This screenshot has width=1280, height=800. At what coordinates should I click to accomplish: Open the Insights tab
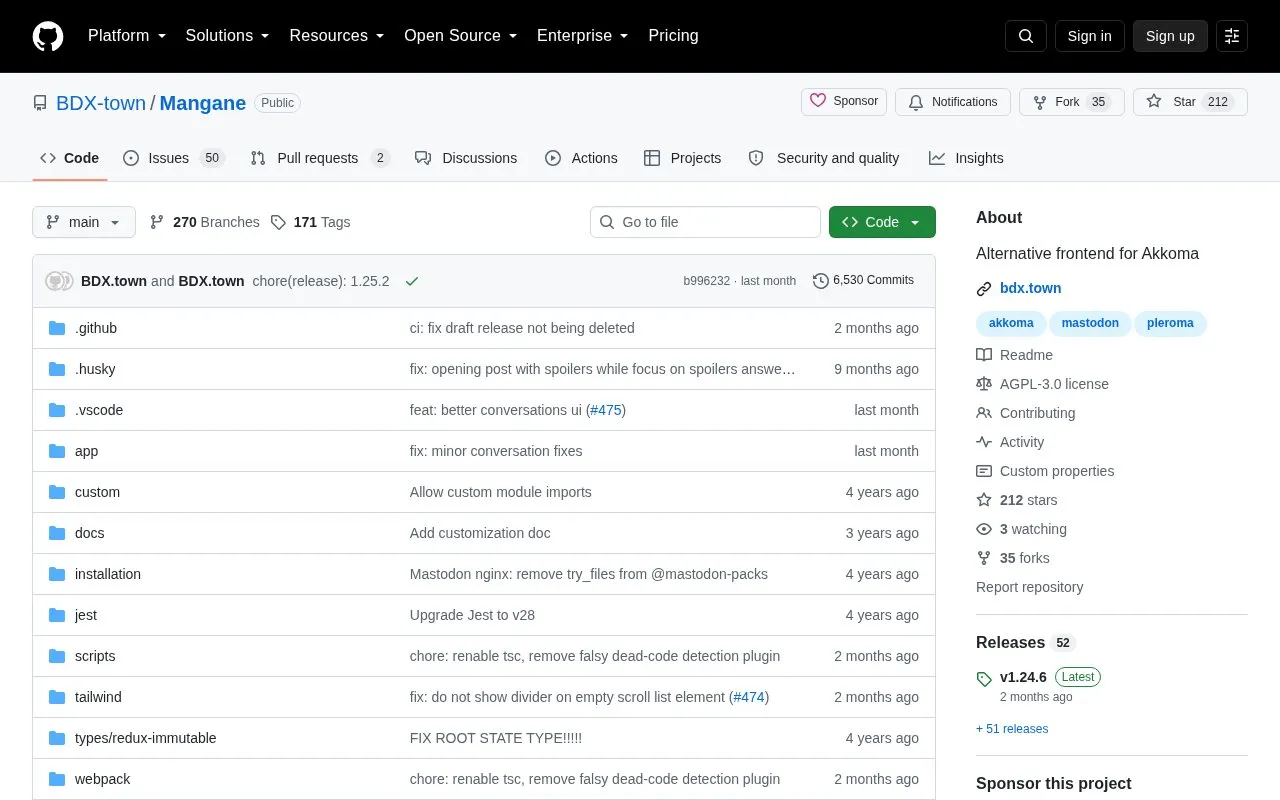966,158
